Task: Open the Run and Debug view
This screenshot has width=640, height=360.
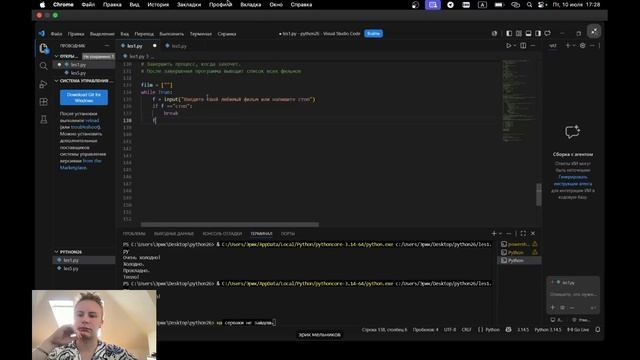Action: click(43, 84)
